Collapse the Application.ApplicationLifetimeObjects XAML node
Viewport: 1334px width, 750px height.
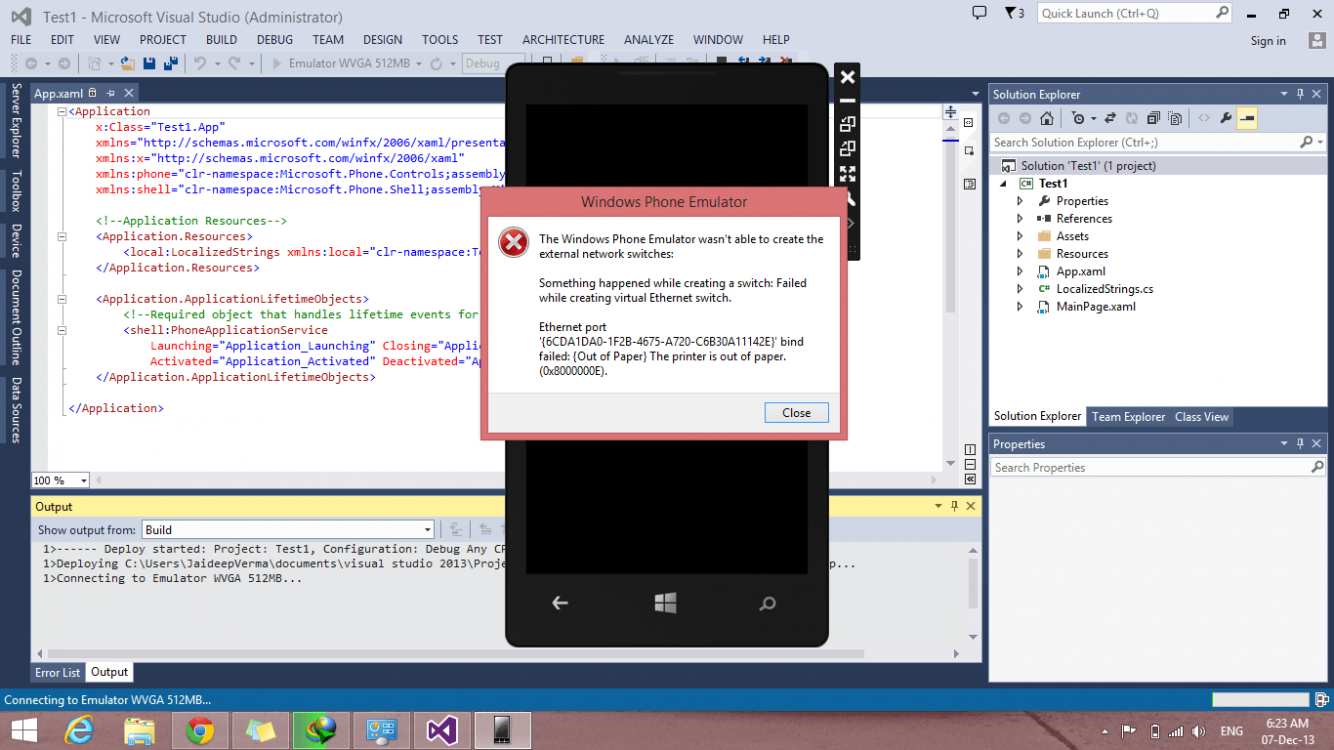point(62,299)
